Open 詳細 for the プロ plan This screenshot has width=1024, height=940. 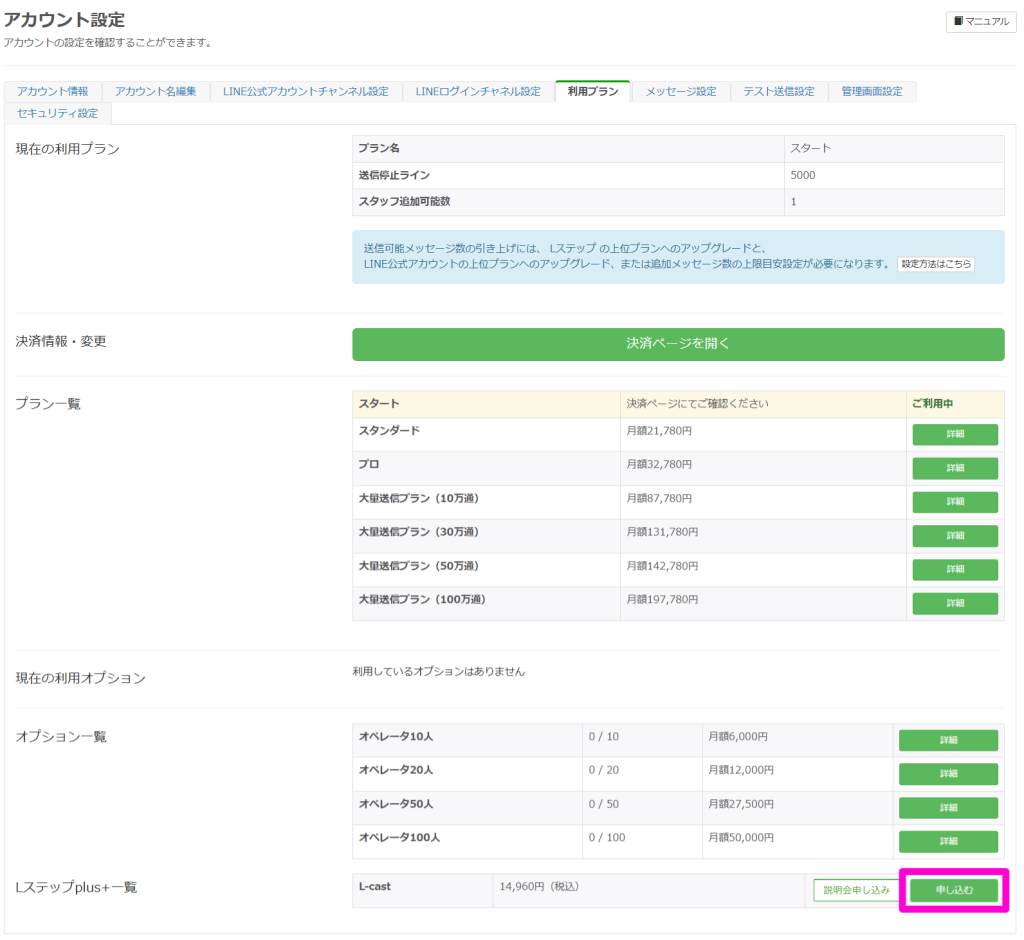pyautogui.click(x=954, y=469)
